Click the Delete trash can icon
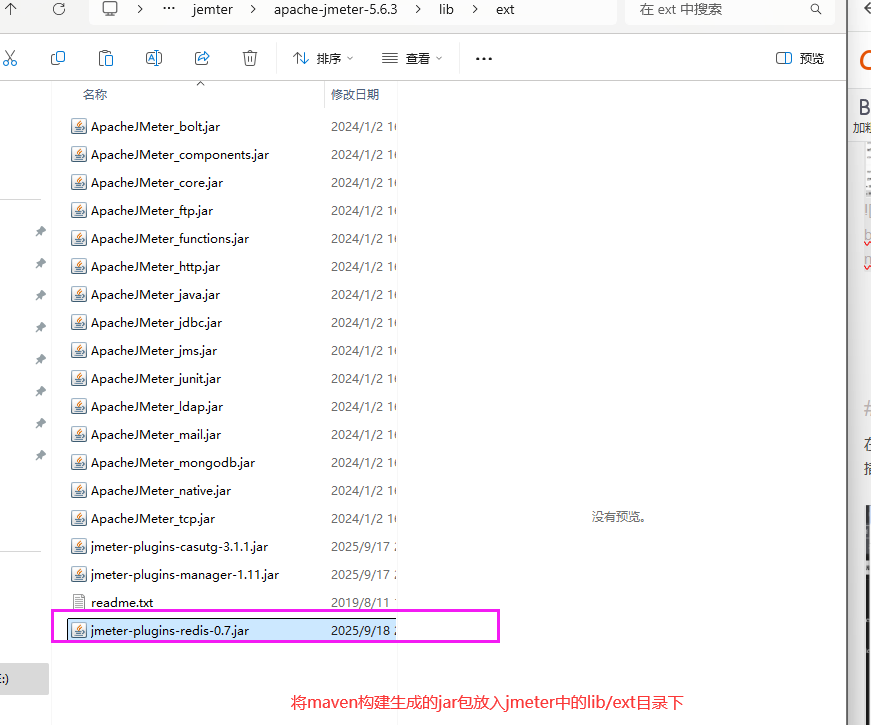The image size is (871, 725). click(x=250, y=58)
